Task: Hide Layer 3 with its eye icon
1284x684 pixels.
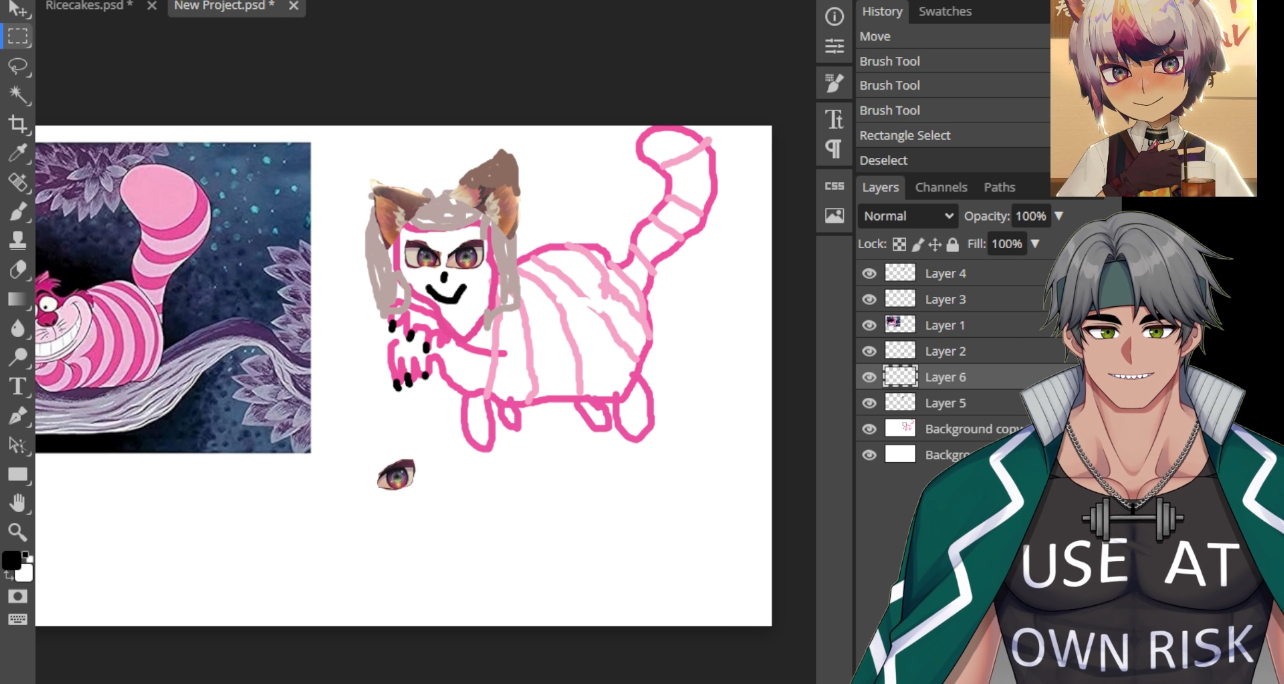Action: 869,299
